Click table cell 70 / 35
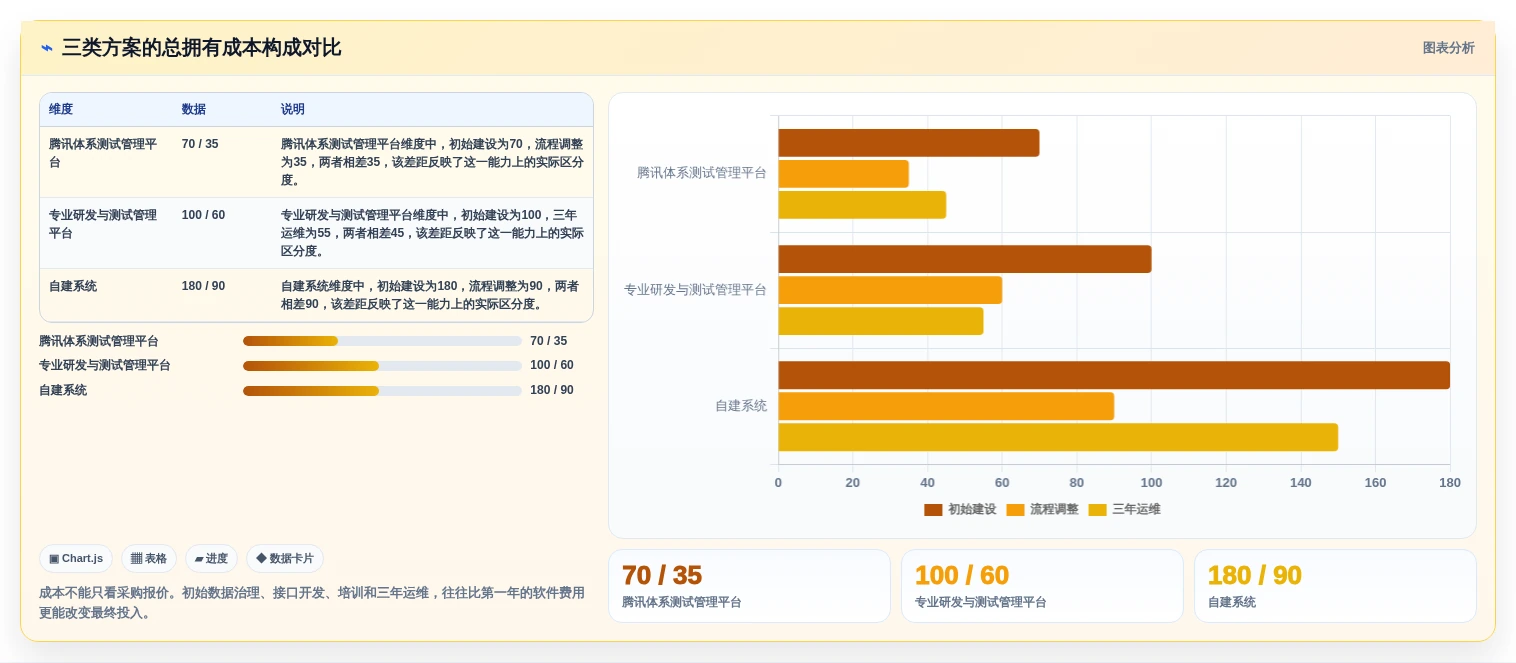This screenshot has width=1516, height=663. click(200, 144)
